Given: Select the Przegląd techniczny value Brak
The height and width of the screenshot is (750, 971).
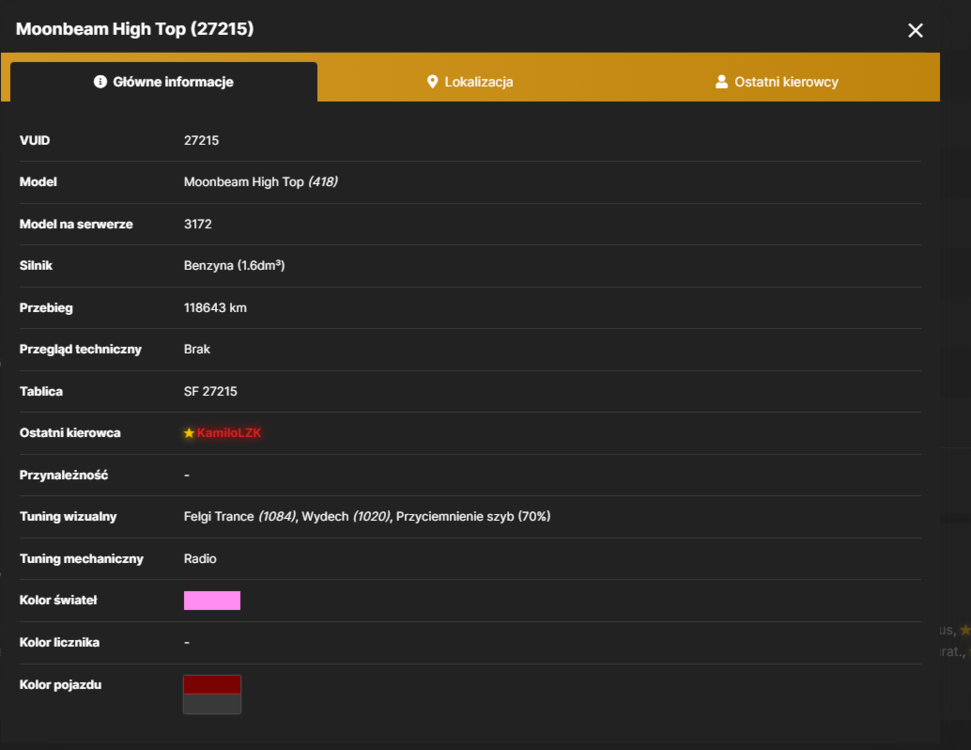Looking at the screenshot, I should (197, 349).
